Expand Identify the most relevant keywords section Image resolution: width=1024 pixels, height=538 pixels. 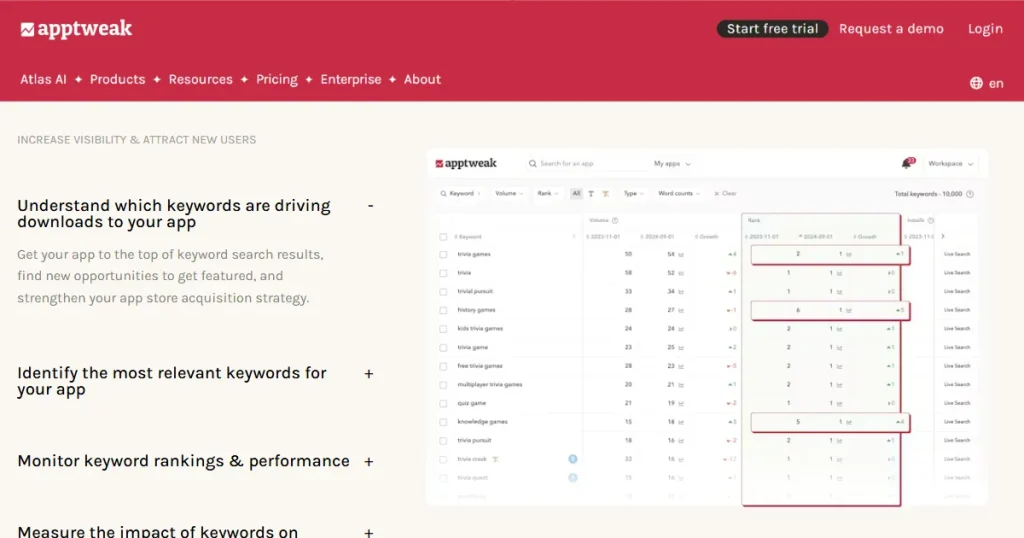(369, 373)
